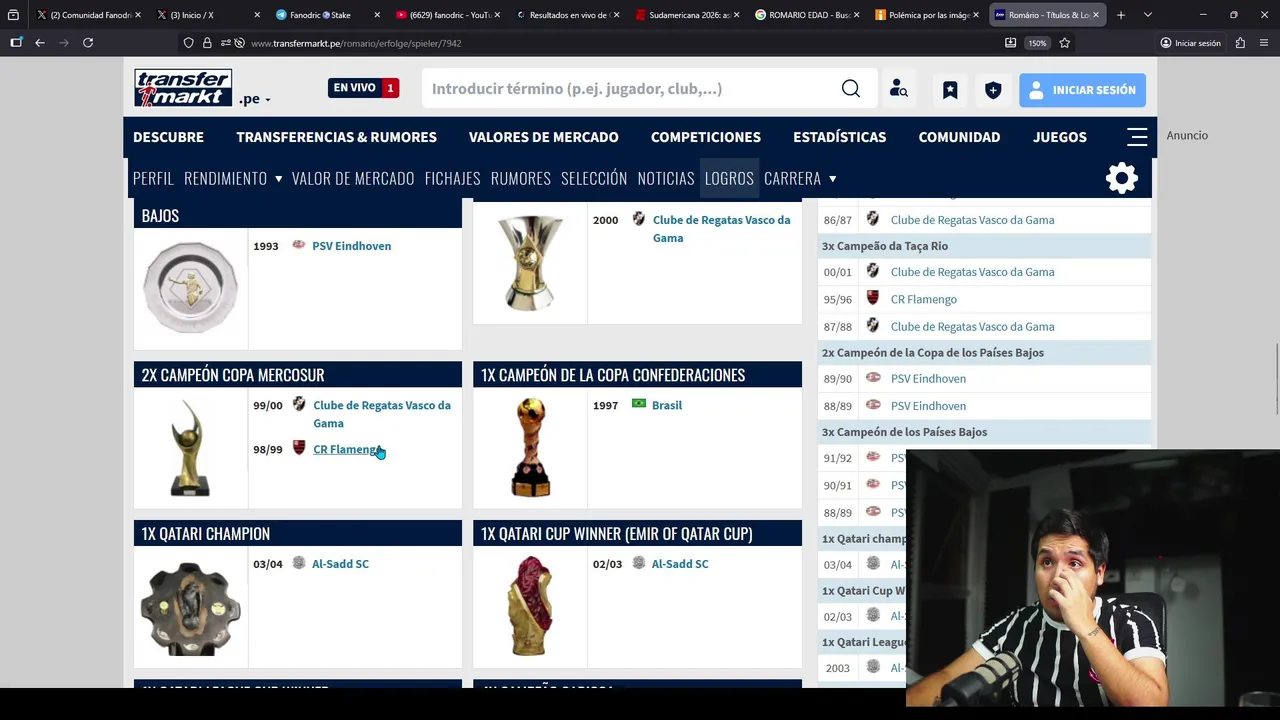Click the INICIAR SESIÓN button
Screen dimensions: 1280x720
point(1082,90)
